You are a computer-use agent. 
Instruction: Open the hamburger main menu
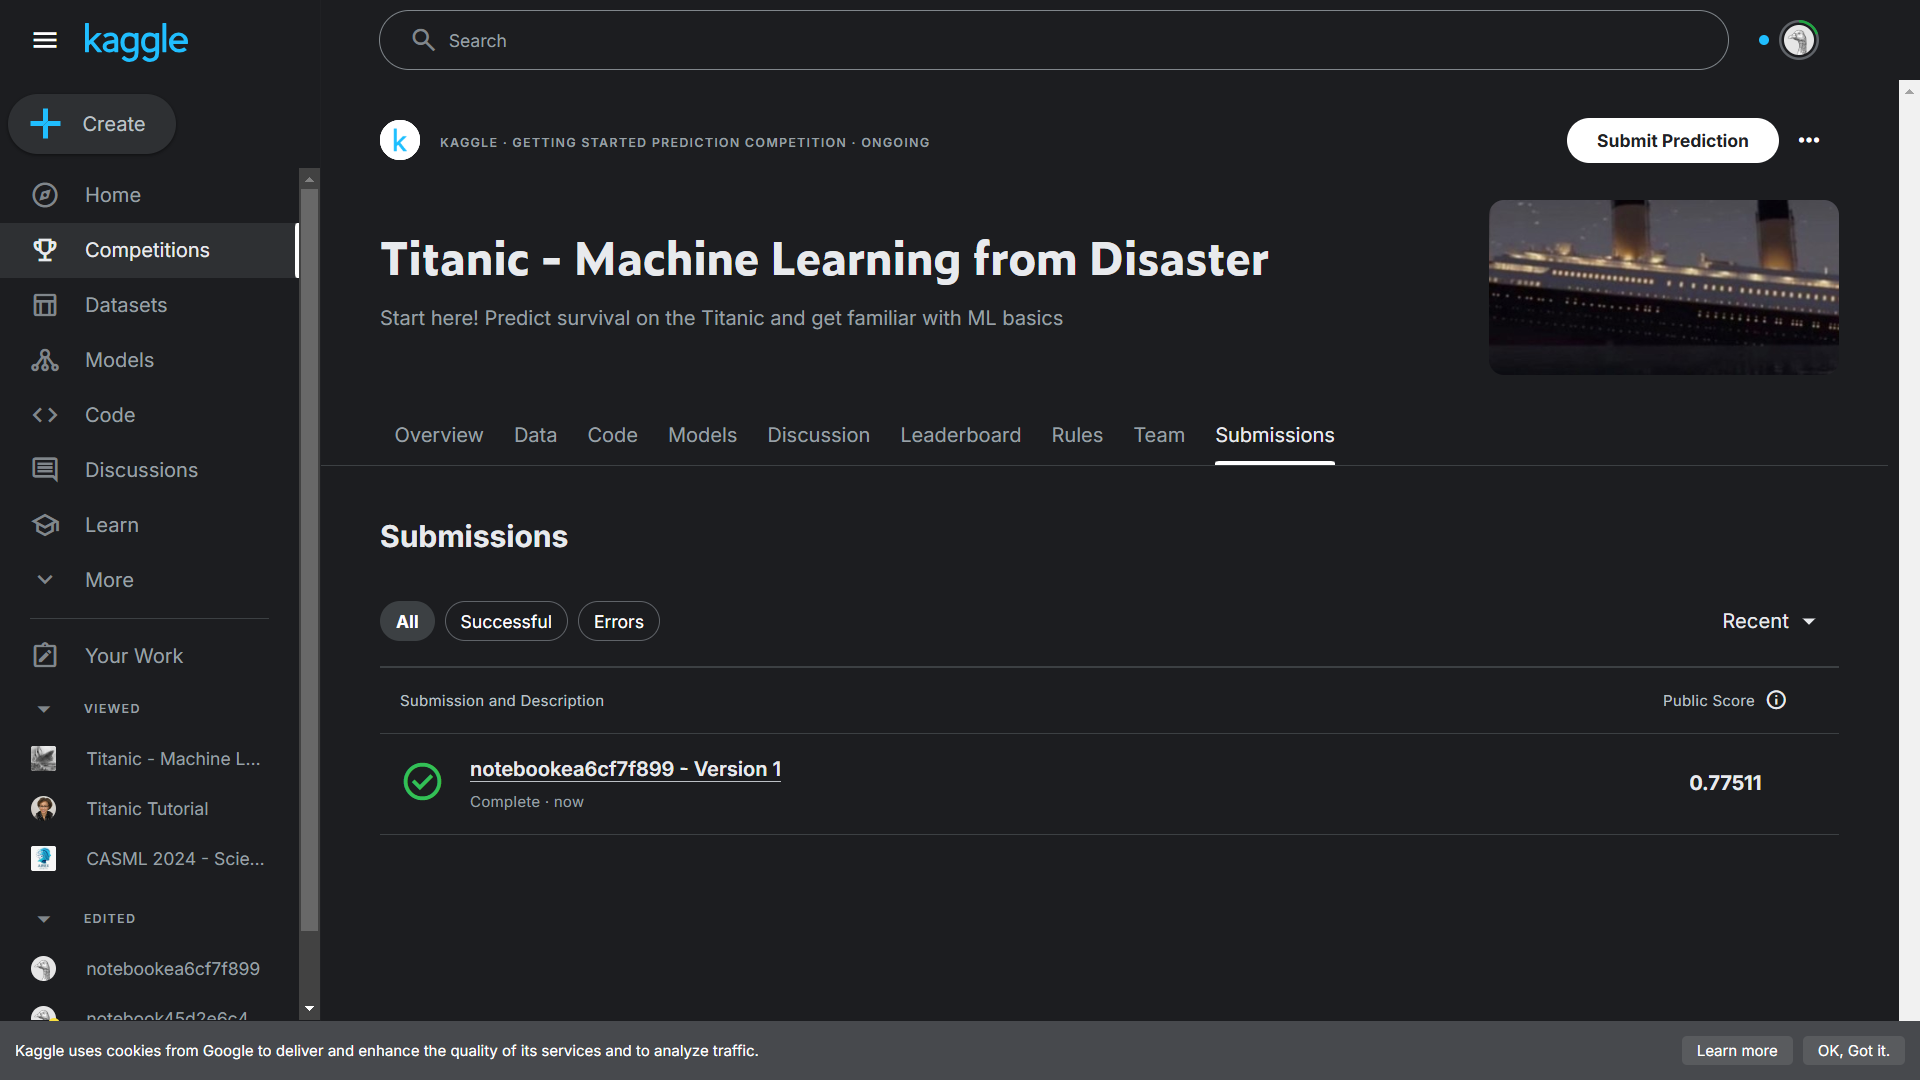(45, 40)
